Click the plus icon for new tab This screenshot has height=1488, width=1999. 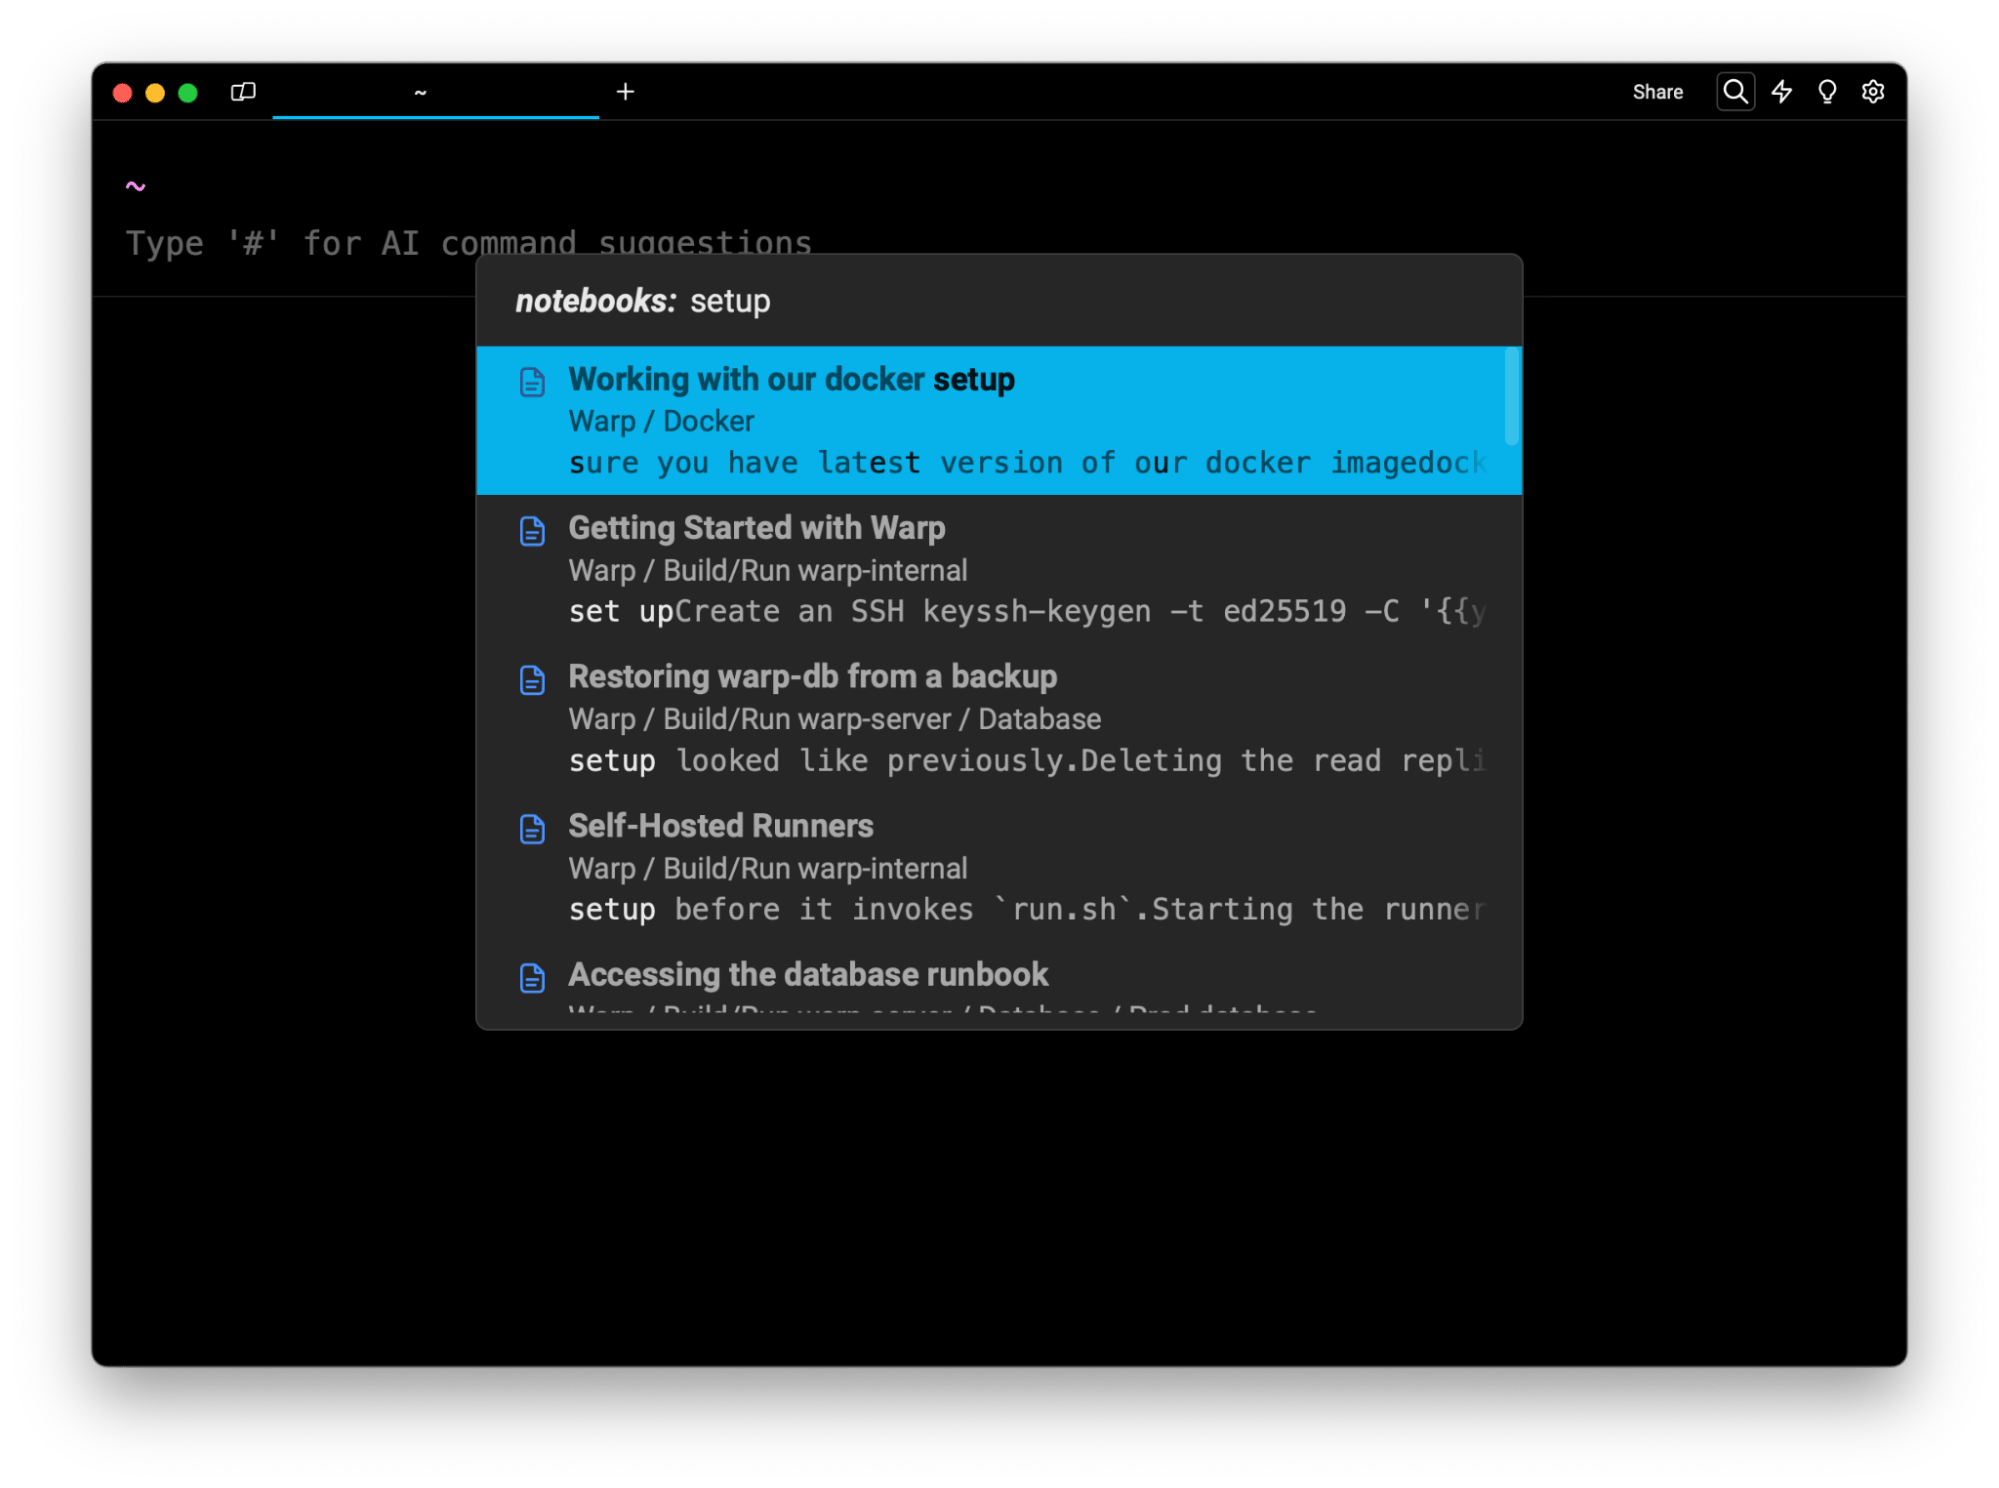pos(625,92)
